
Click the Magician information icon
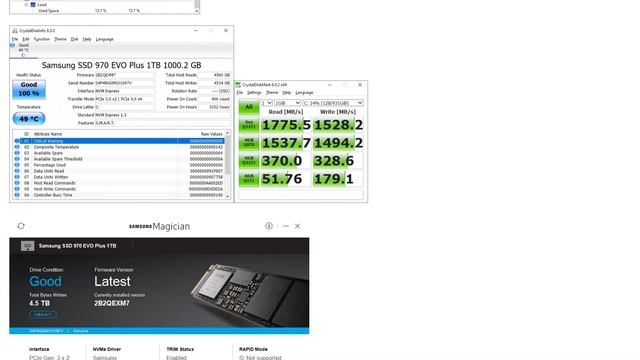click(269, 226)
